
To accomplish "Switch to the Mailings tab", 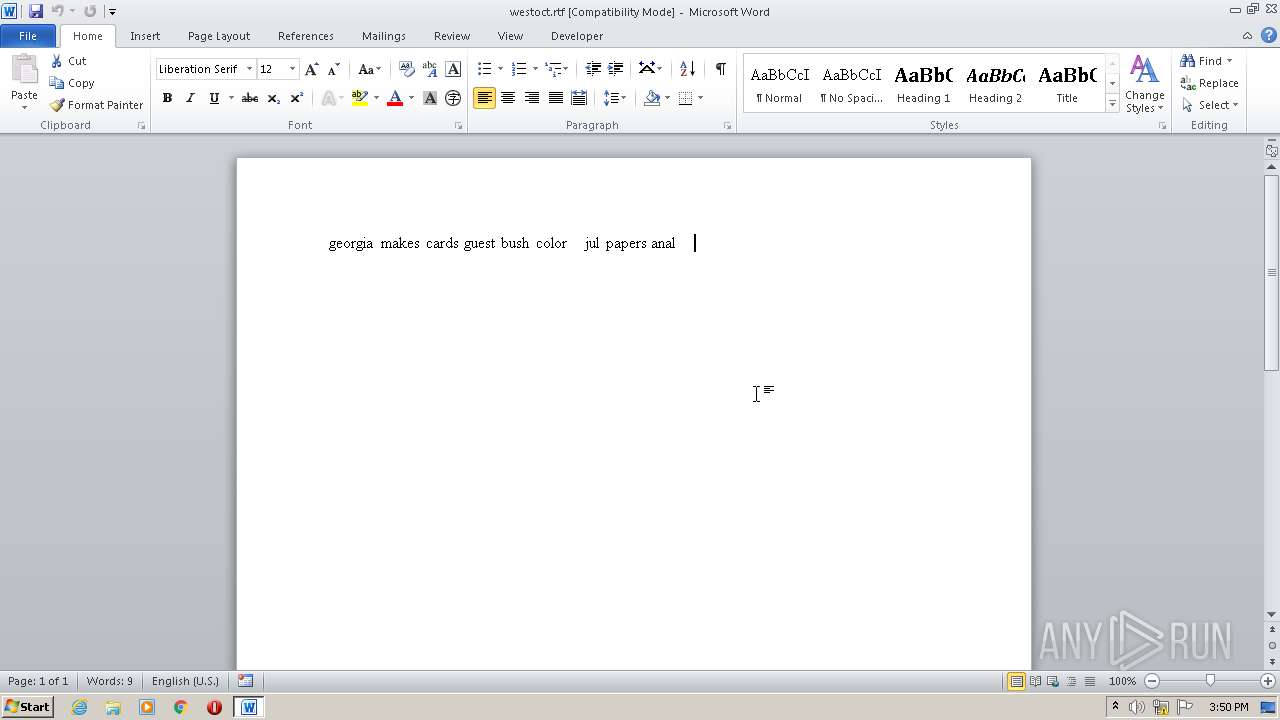I will 384,36.
